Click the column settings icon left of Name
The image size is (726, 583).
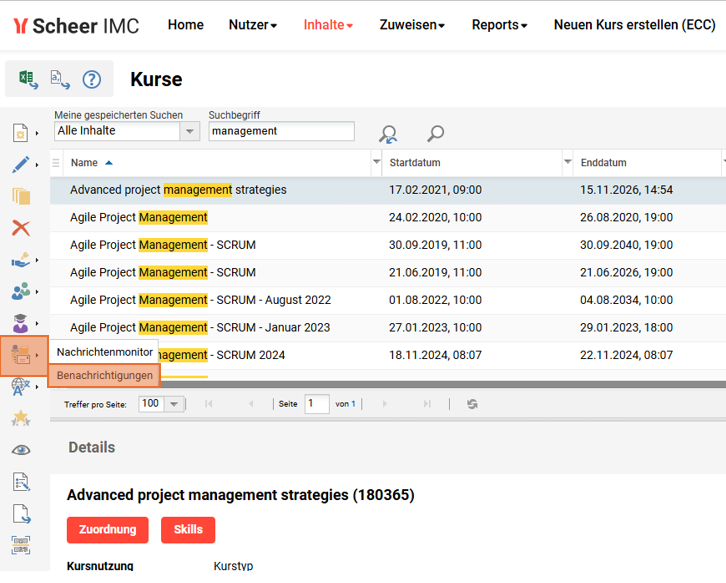(56, 163)
